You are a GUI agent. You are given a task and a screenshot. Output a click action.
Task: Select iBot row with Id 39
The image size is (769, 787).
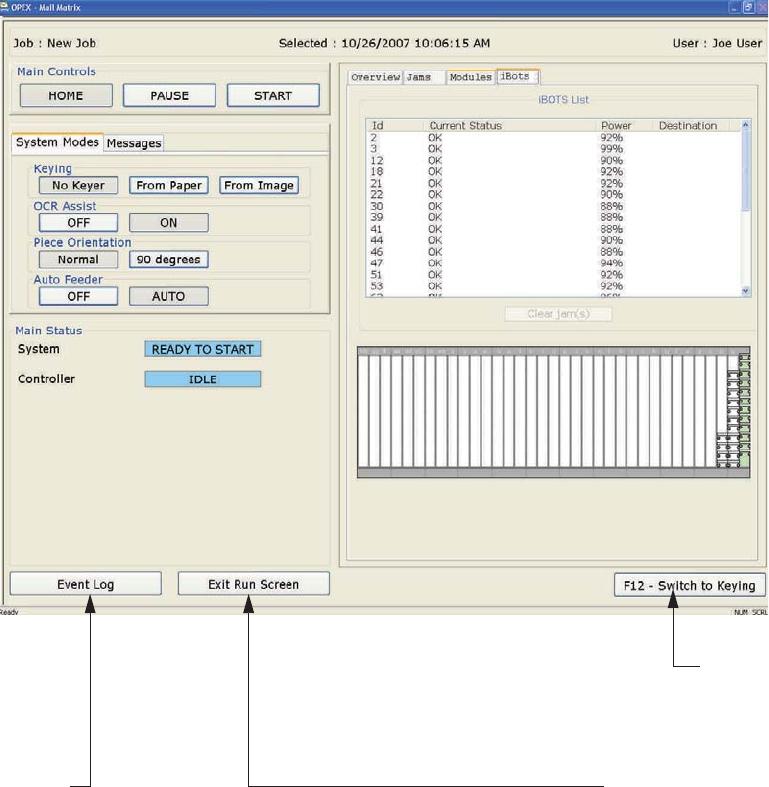click(554, 217)
